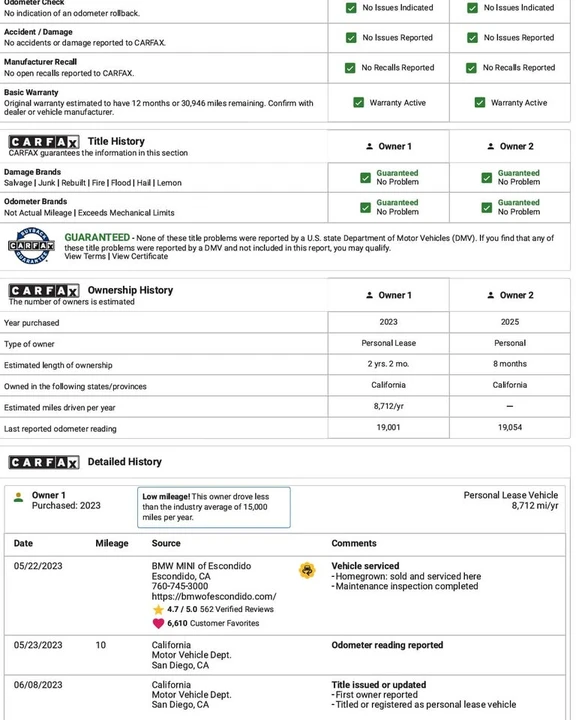Click Owner 2 person icon in Ownership History

pos(491,295)
